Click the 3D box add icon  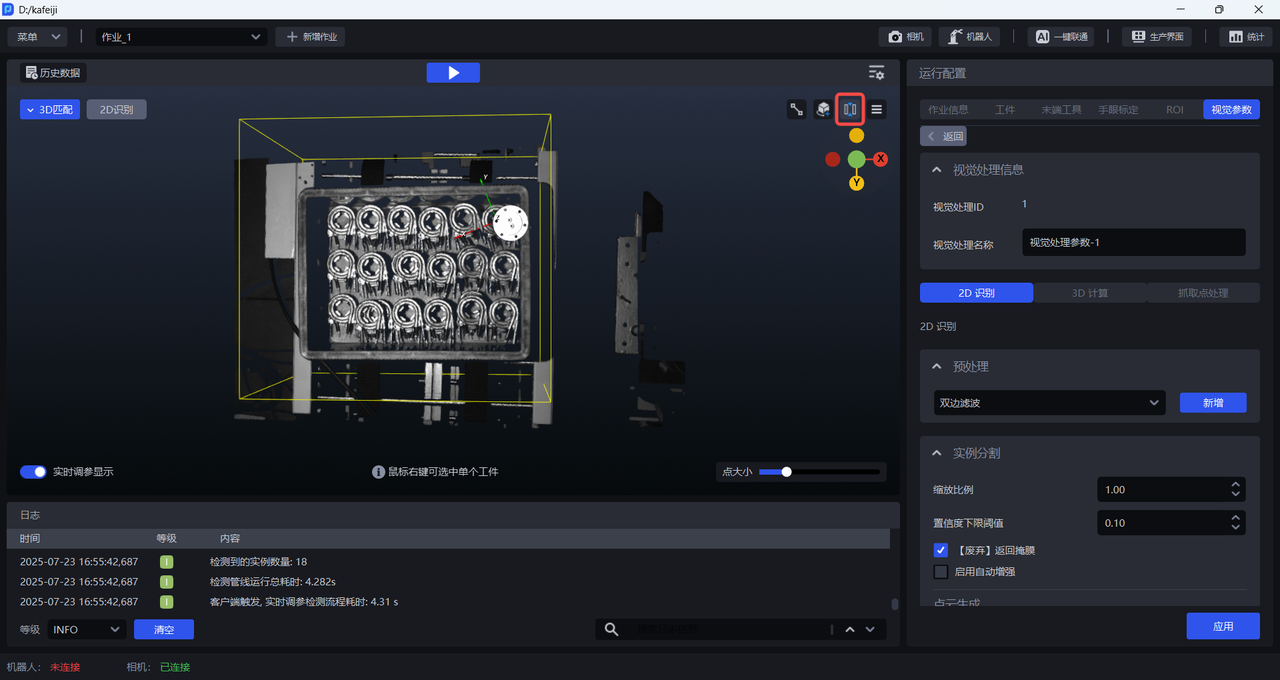tap(823, 110)
